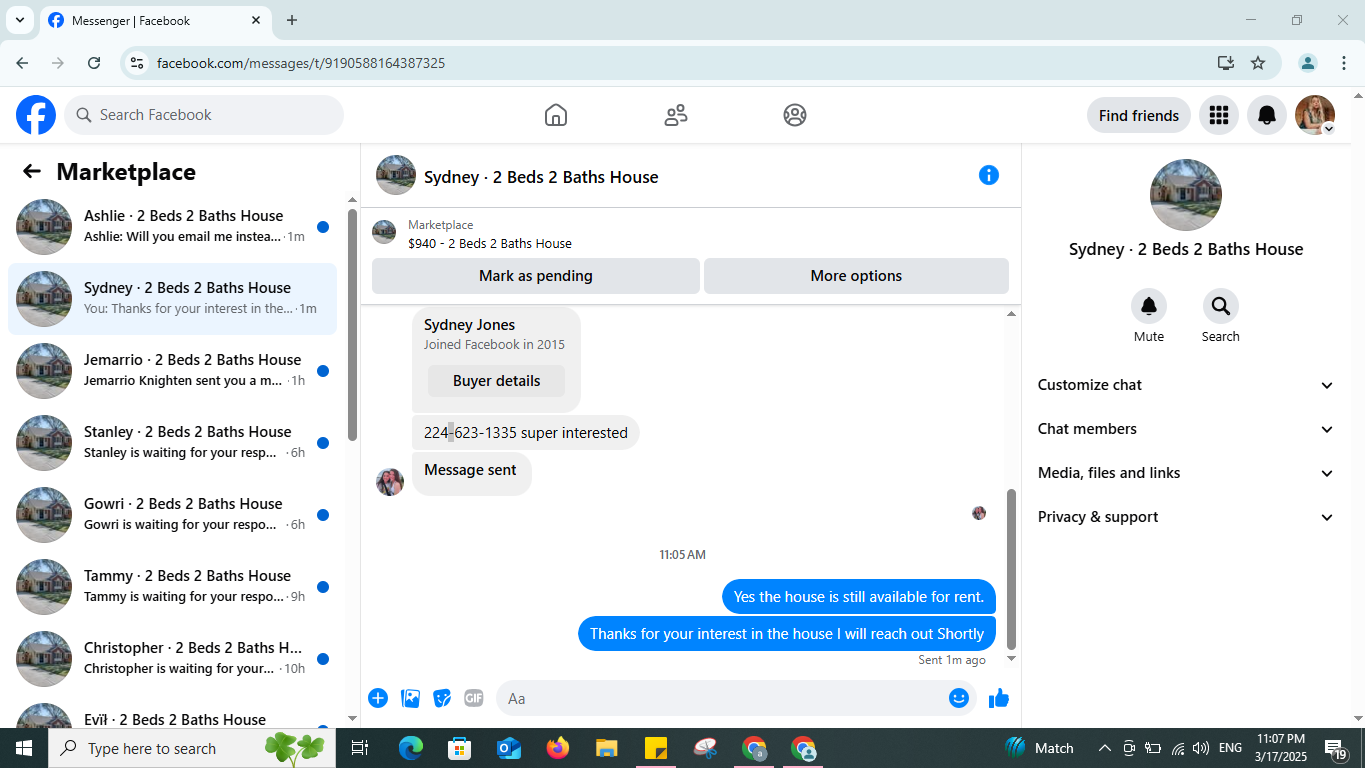Click message '224-623-1335 super interested'

pyautogui.click(x=526, y=433)
